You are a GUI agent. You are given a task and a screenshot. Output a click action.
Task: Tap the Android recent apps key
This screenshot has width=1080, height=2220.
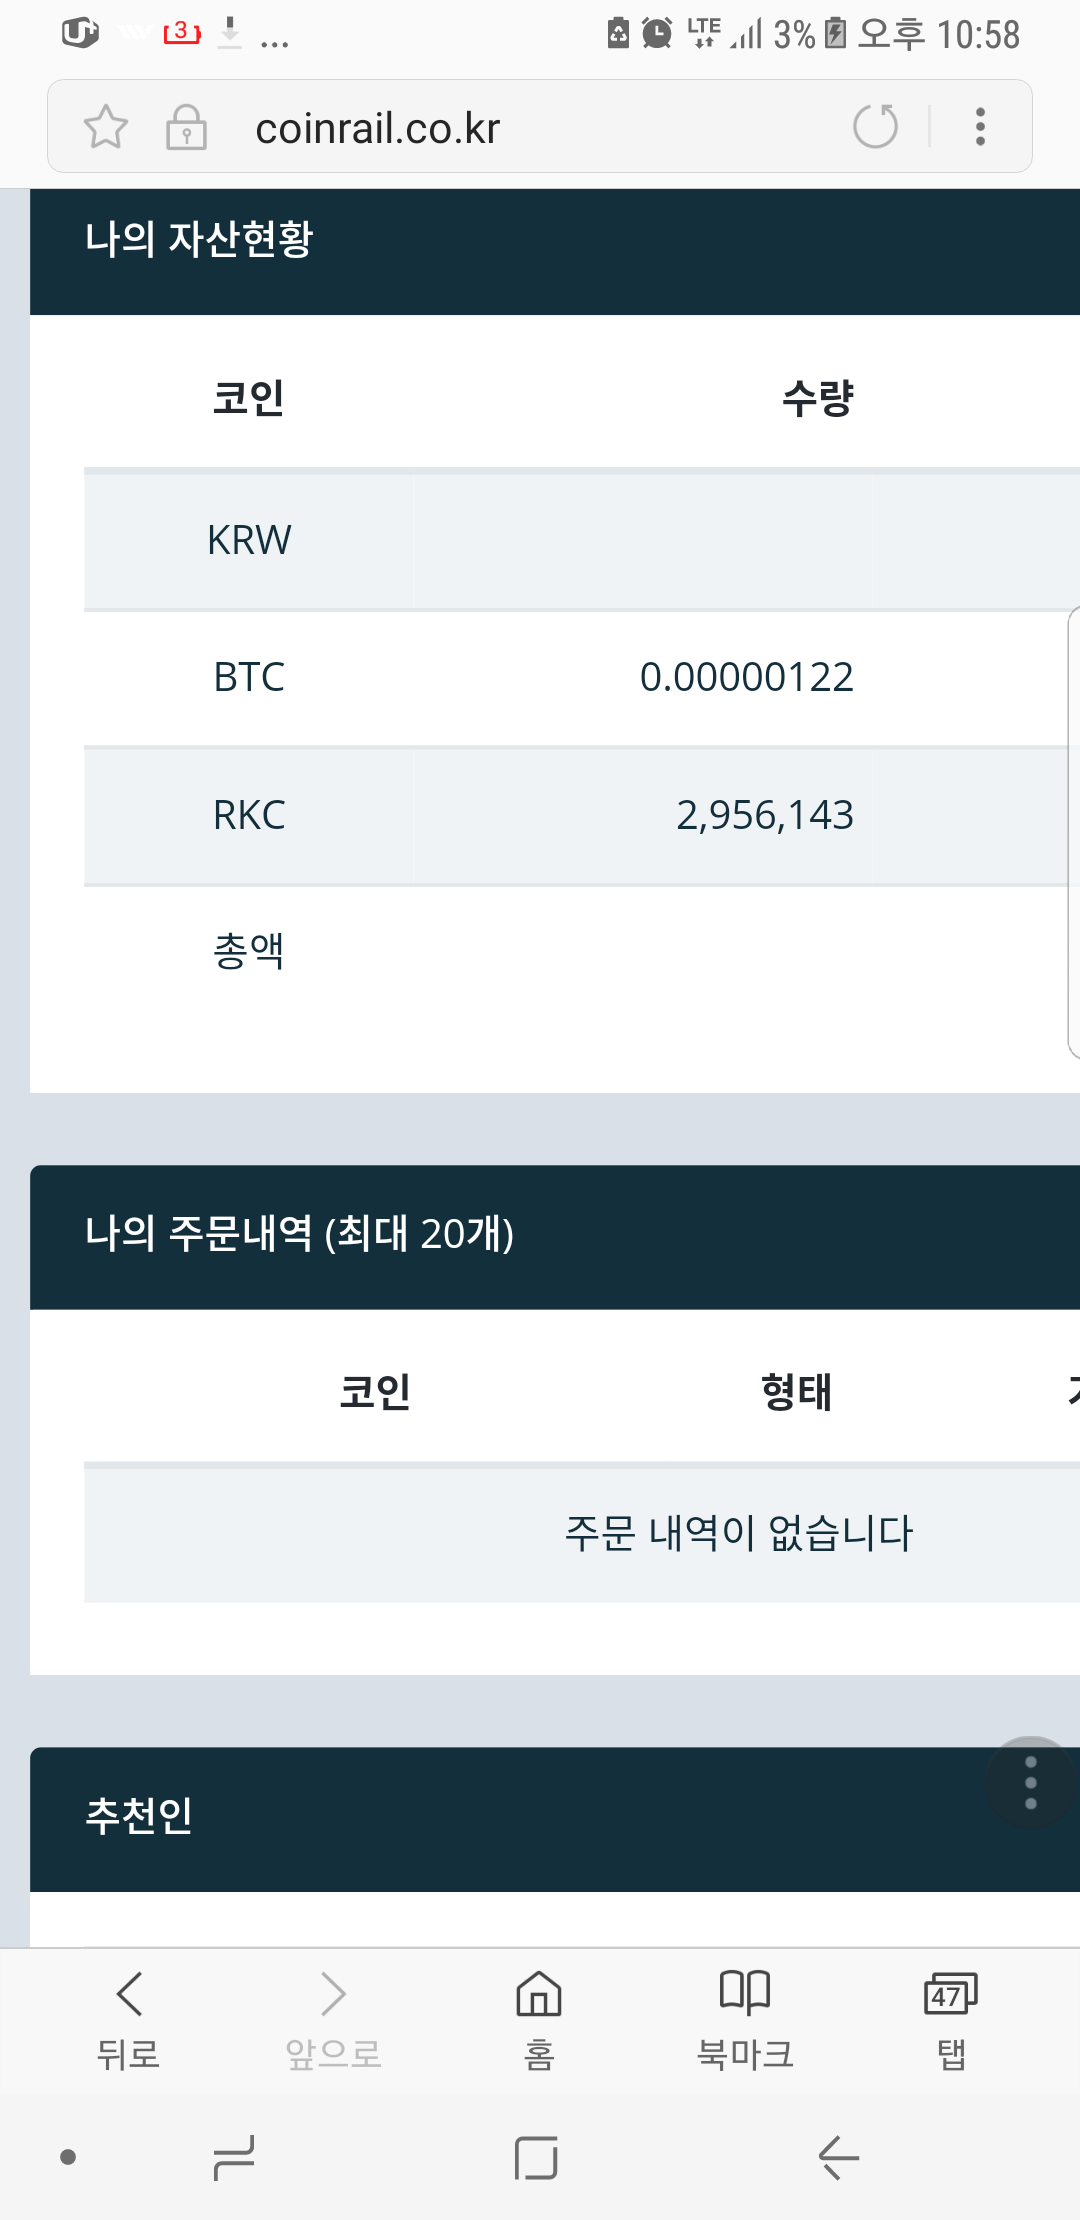tap(233, 2160)
